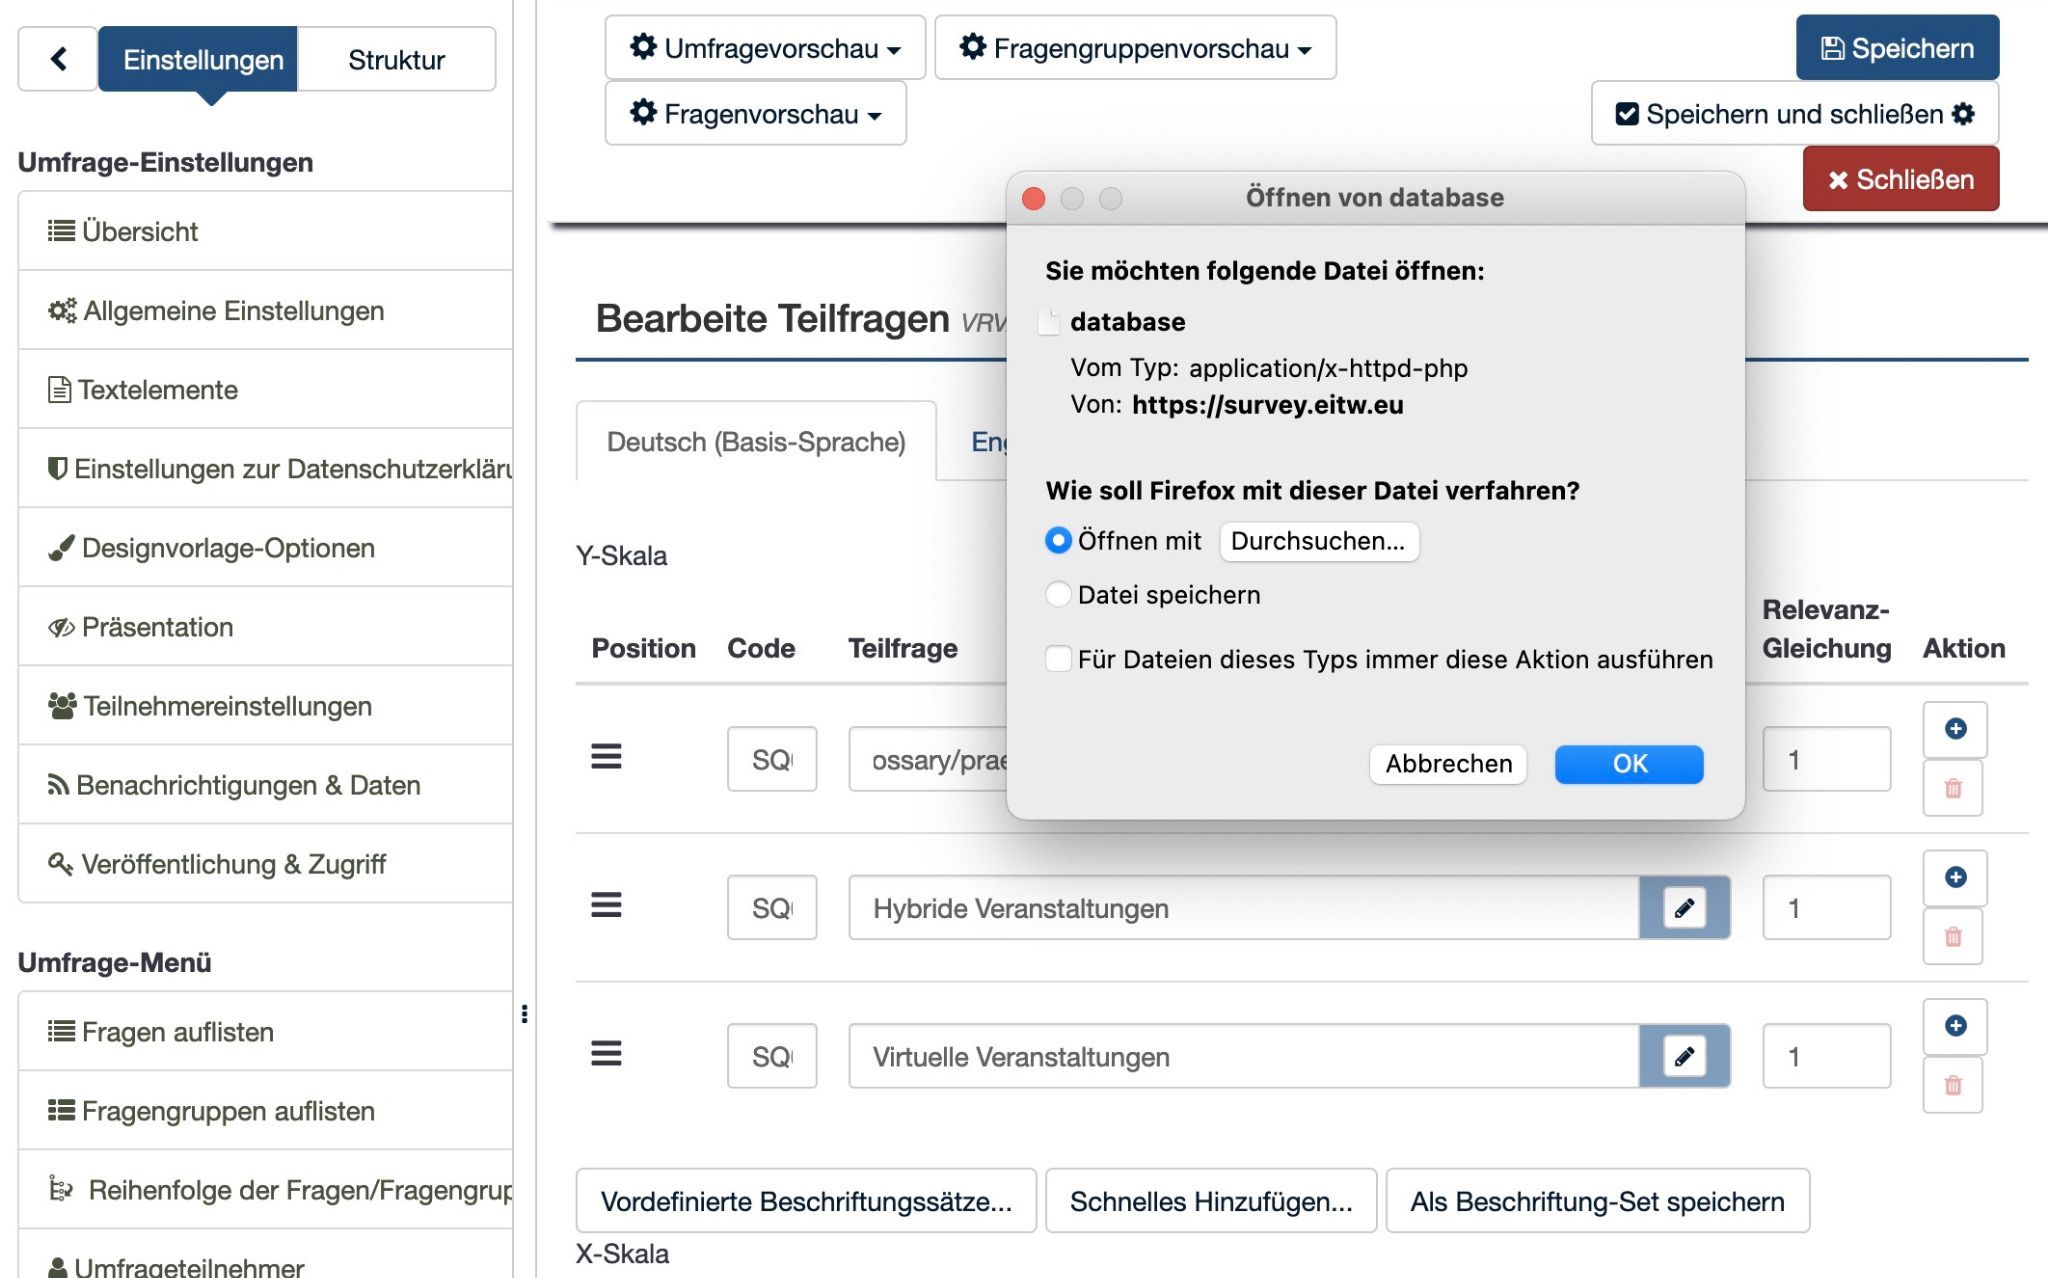This screenshot has height=1278, width=2048.
Task: Click plus icon in first subquestion row
Action: click(x=1955, y=728)
